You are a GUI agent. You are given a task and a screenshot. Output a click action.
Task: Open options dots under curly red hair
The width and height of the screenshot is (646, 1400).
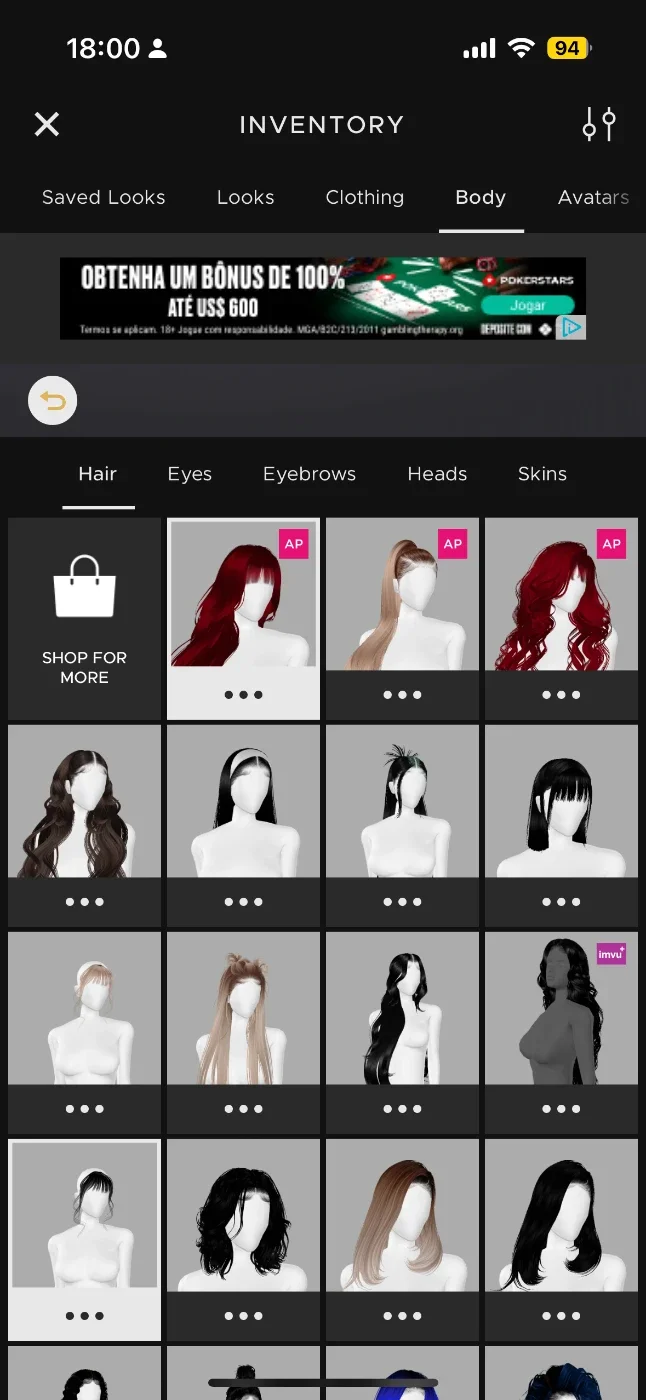(561, 695)
